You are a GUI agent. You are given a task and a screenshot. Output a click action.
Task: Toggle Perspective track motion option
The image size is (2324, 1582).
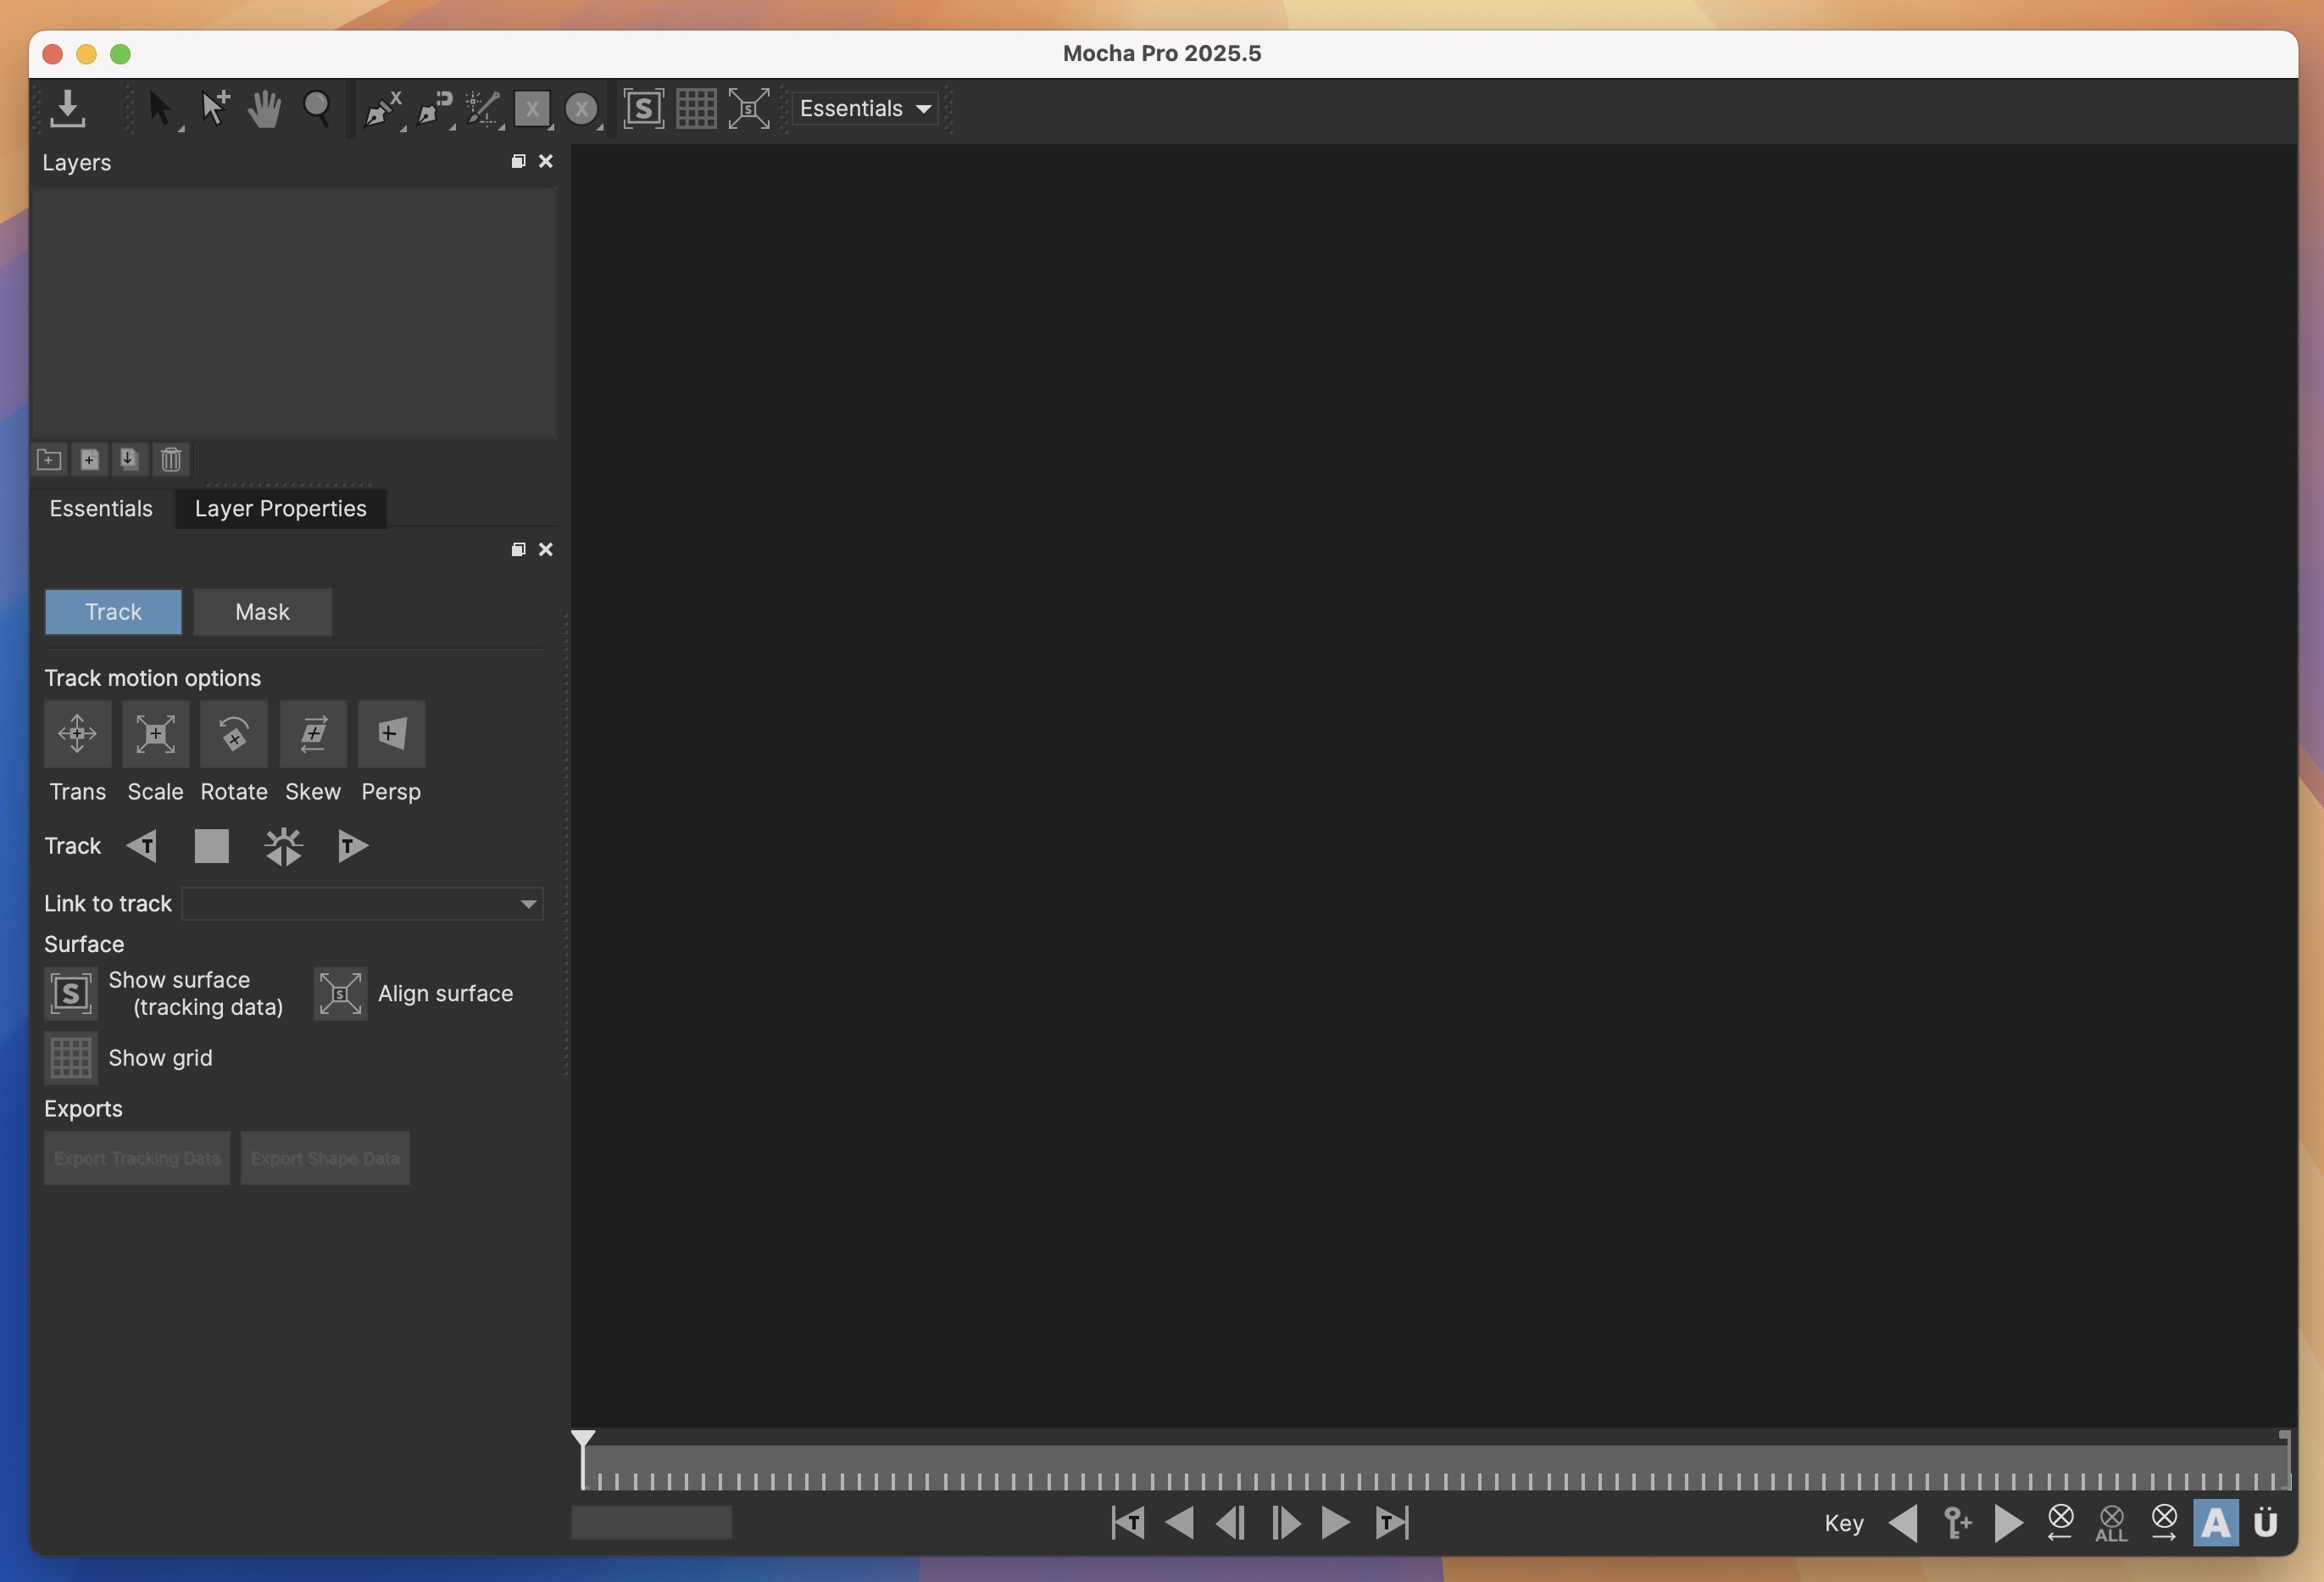click(x=391, y=734)
